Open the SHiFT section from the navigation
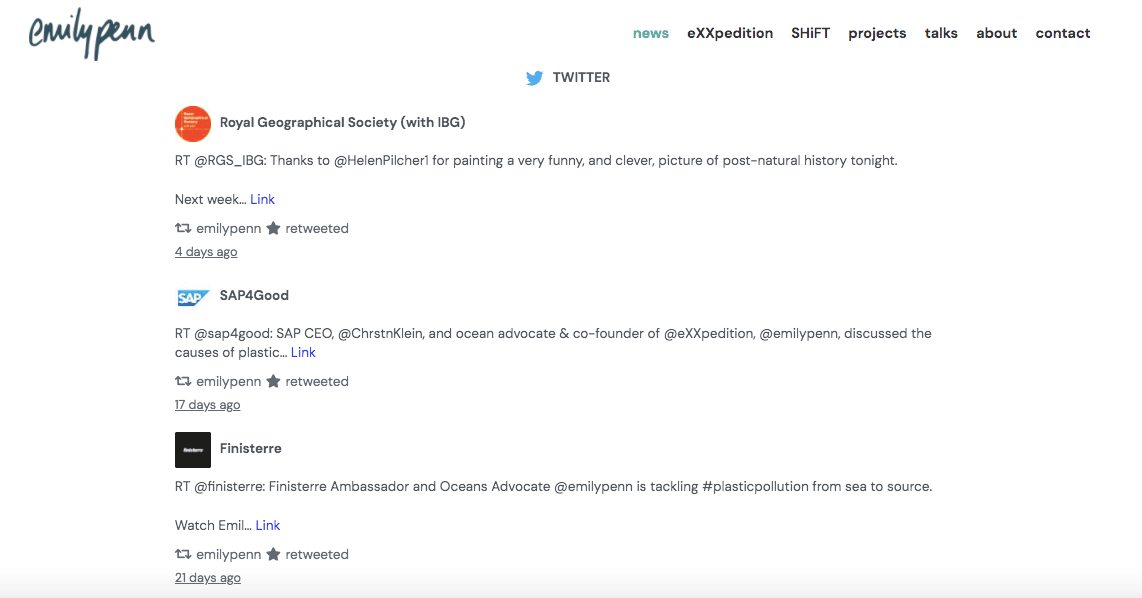This screenshot has height=598, width=1142. click(810, 33)
